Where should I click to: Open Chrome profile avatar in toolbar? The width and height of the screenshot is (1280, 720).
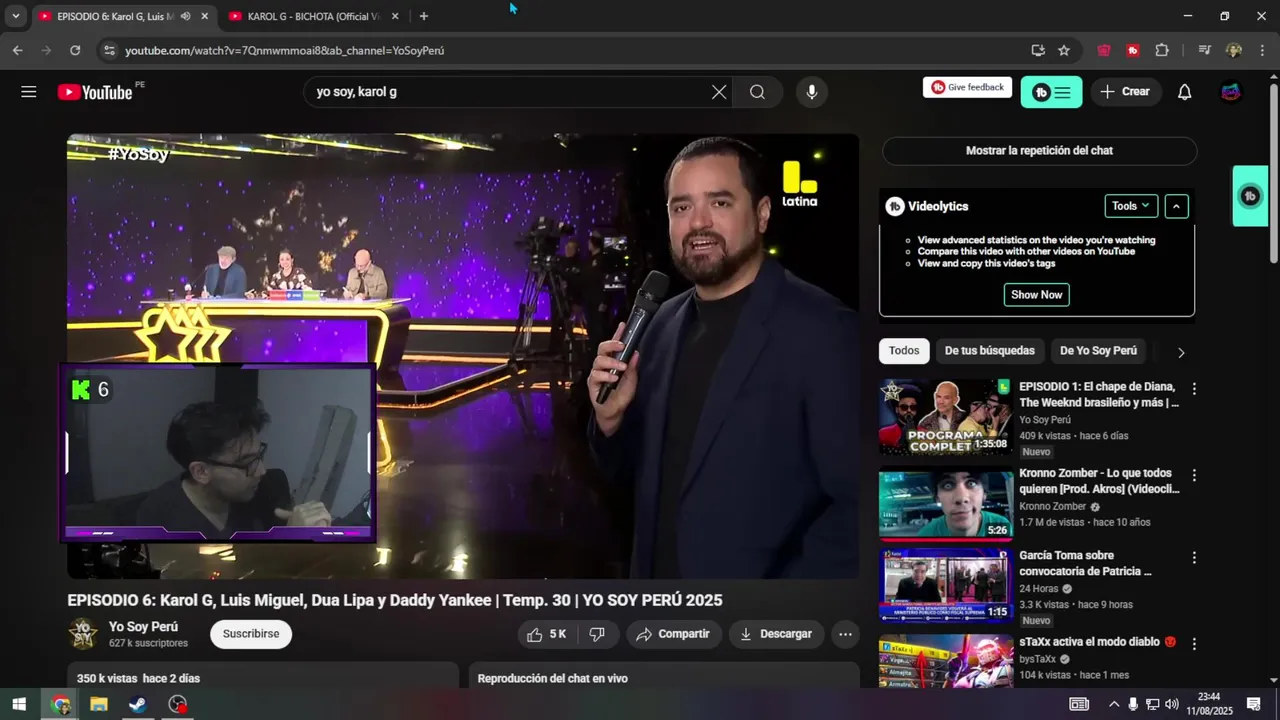click(x=1234, y=50)
